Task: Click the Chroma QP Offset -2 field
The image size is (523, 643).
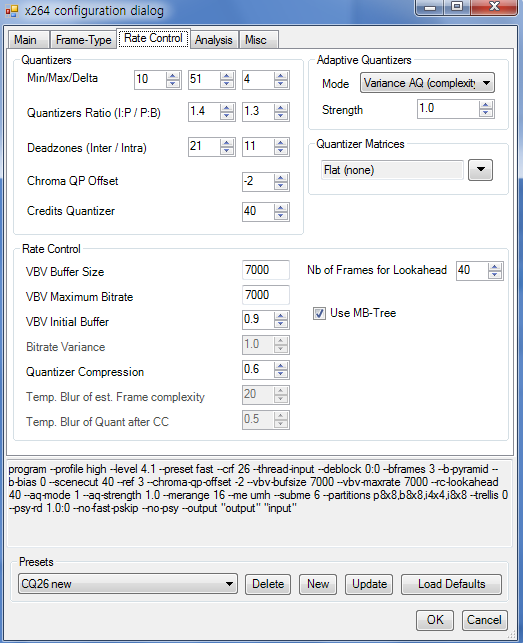Action: coord(258,182)
